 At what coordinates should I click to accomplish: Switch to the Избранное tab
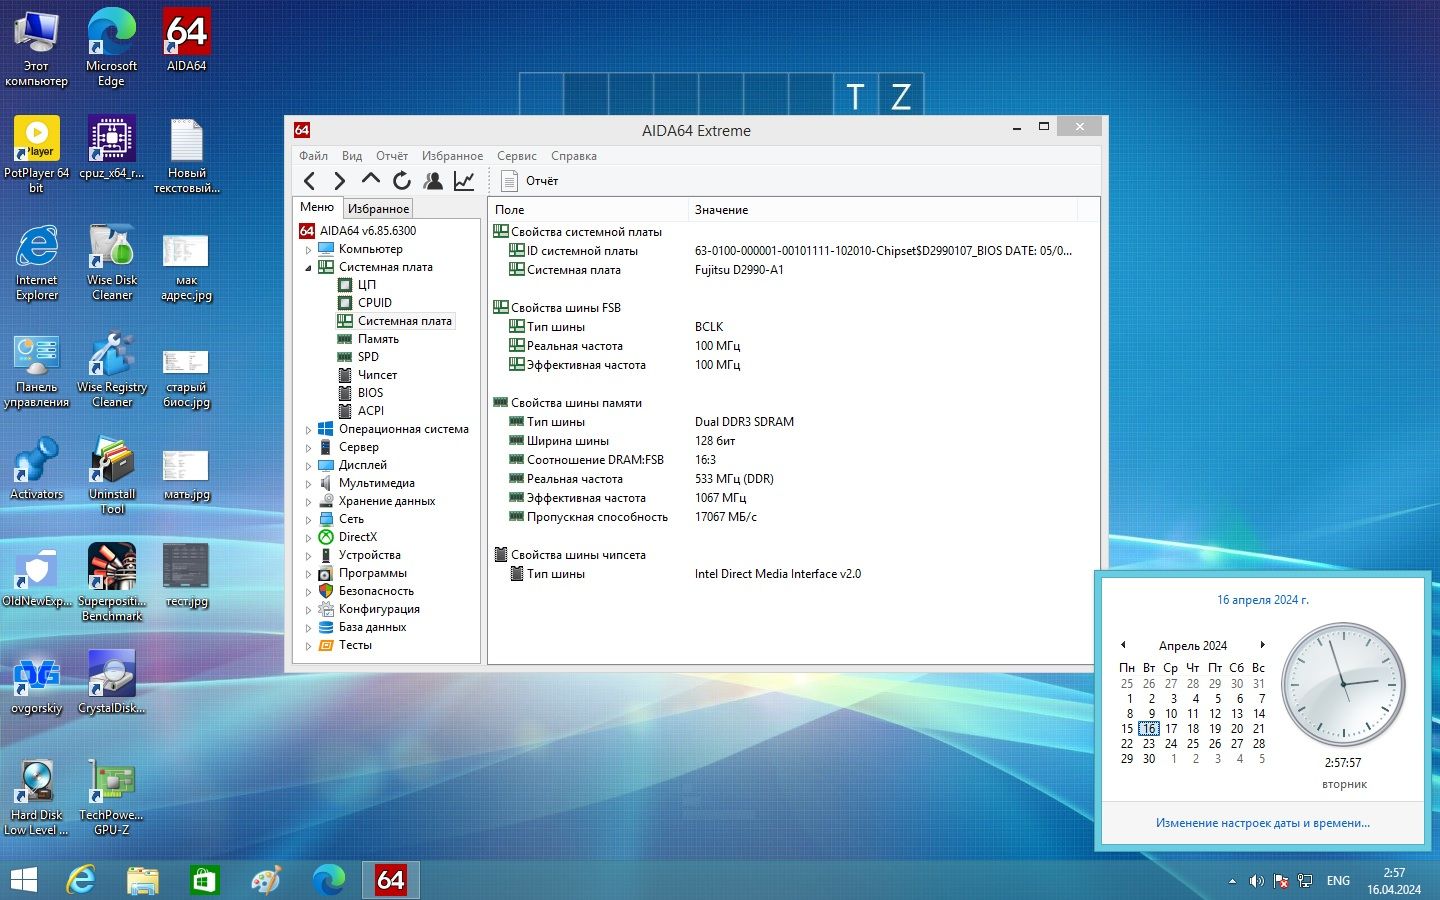pos(378,209)
